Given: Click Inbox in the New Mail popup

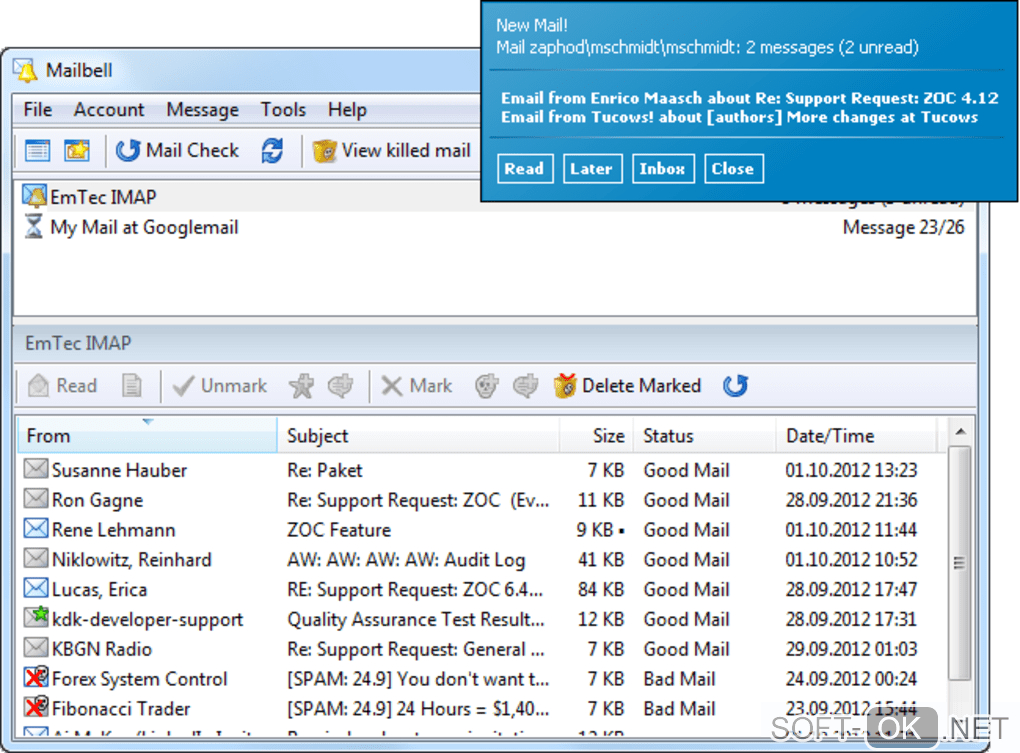Looking at the screenshot, I should click(663, 168).
